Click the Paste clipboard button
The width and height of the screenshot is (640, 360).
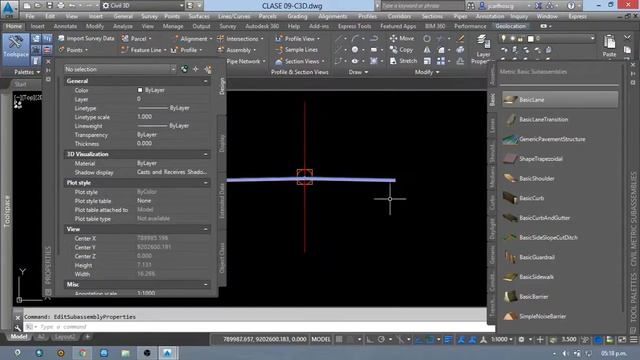[609, 46]
